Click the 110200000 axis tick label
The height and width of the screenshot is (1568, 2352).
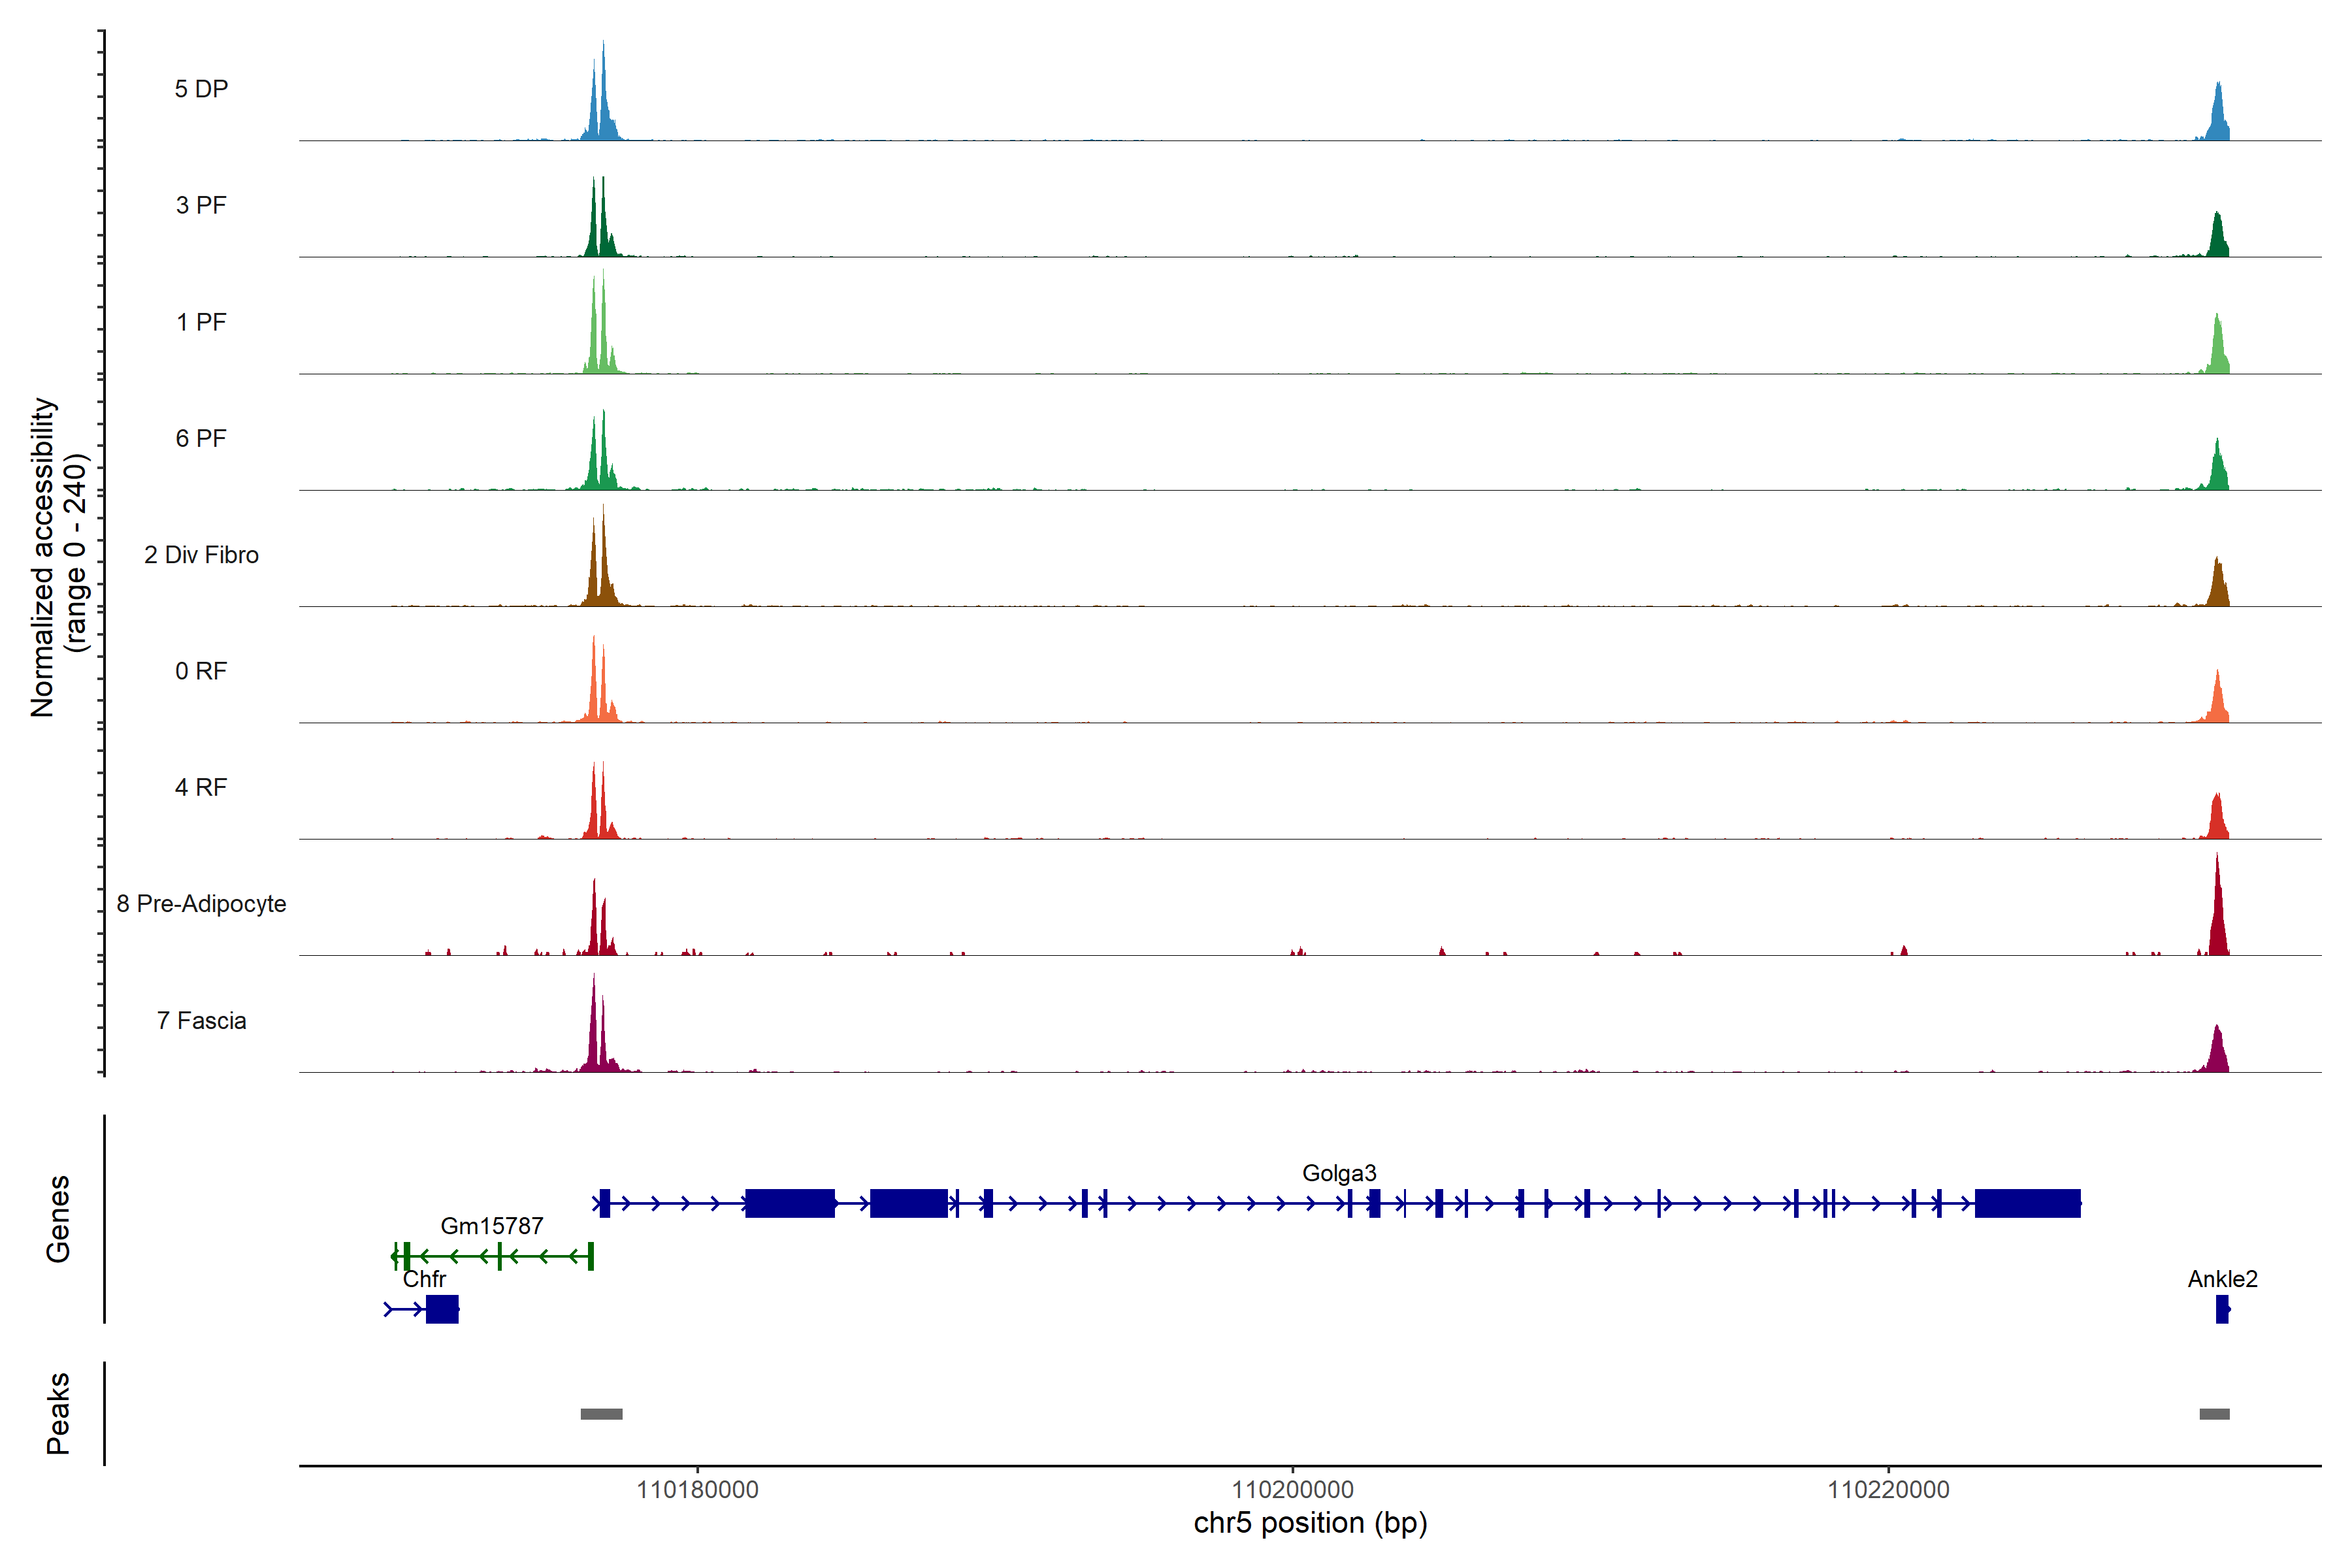[x=1292, y=1490]
